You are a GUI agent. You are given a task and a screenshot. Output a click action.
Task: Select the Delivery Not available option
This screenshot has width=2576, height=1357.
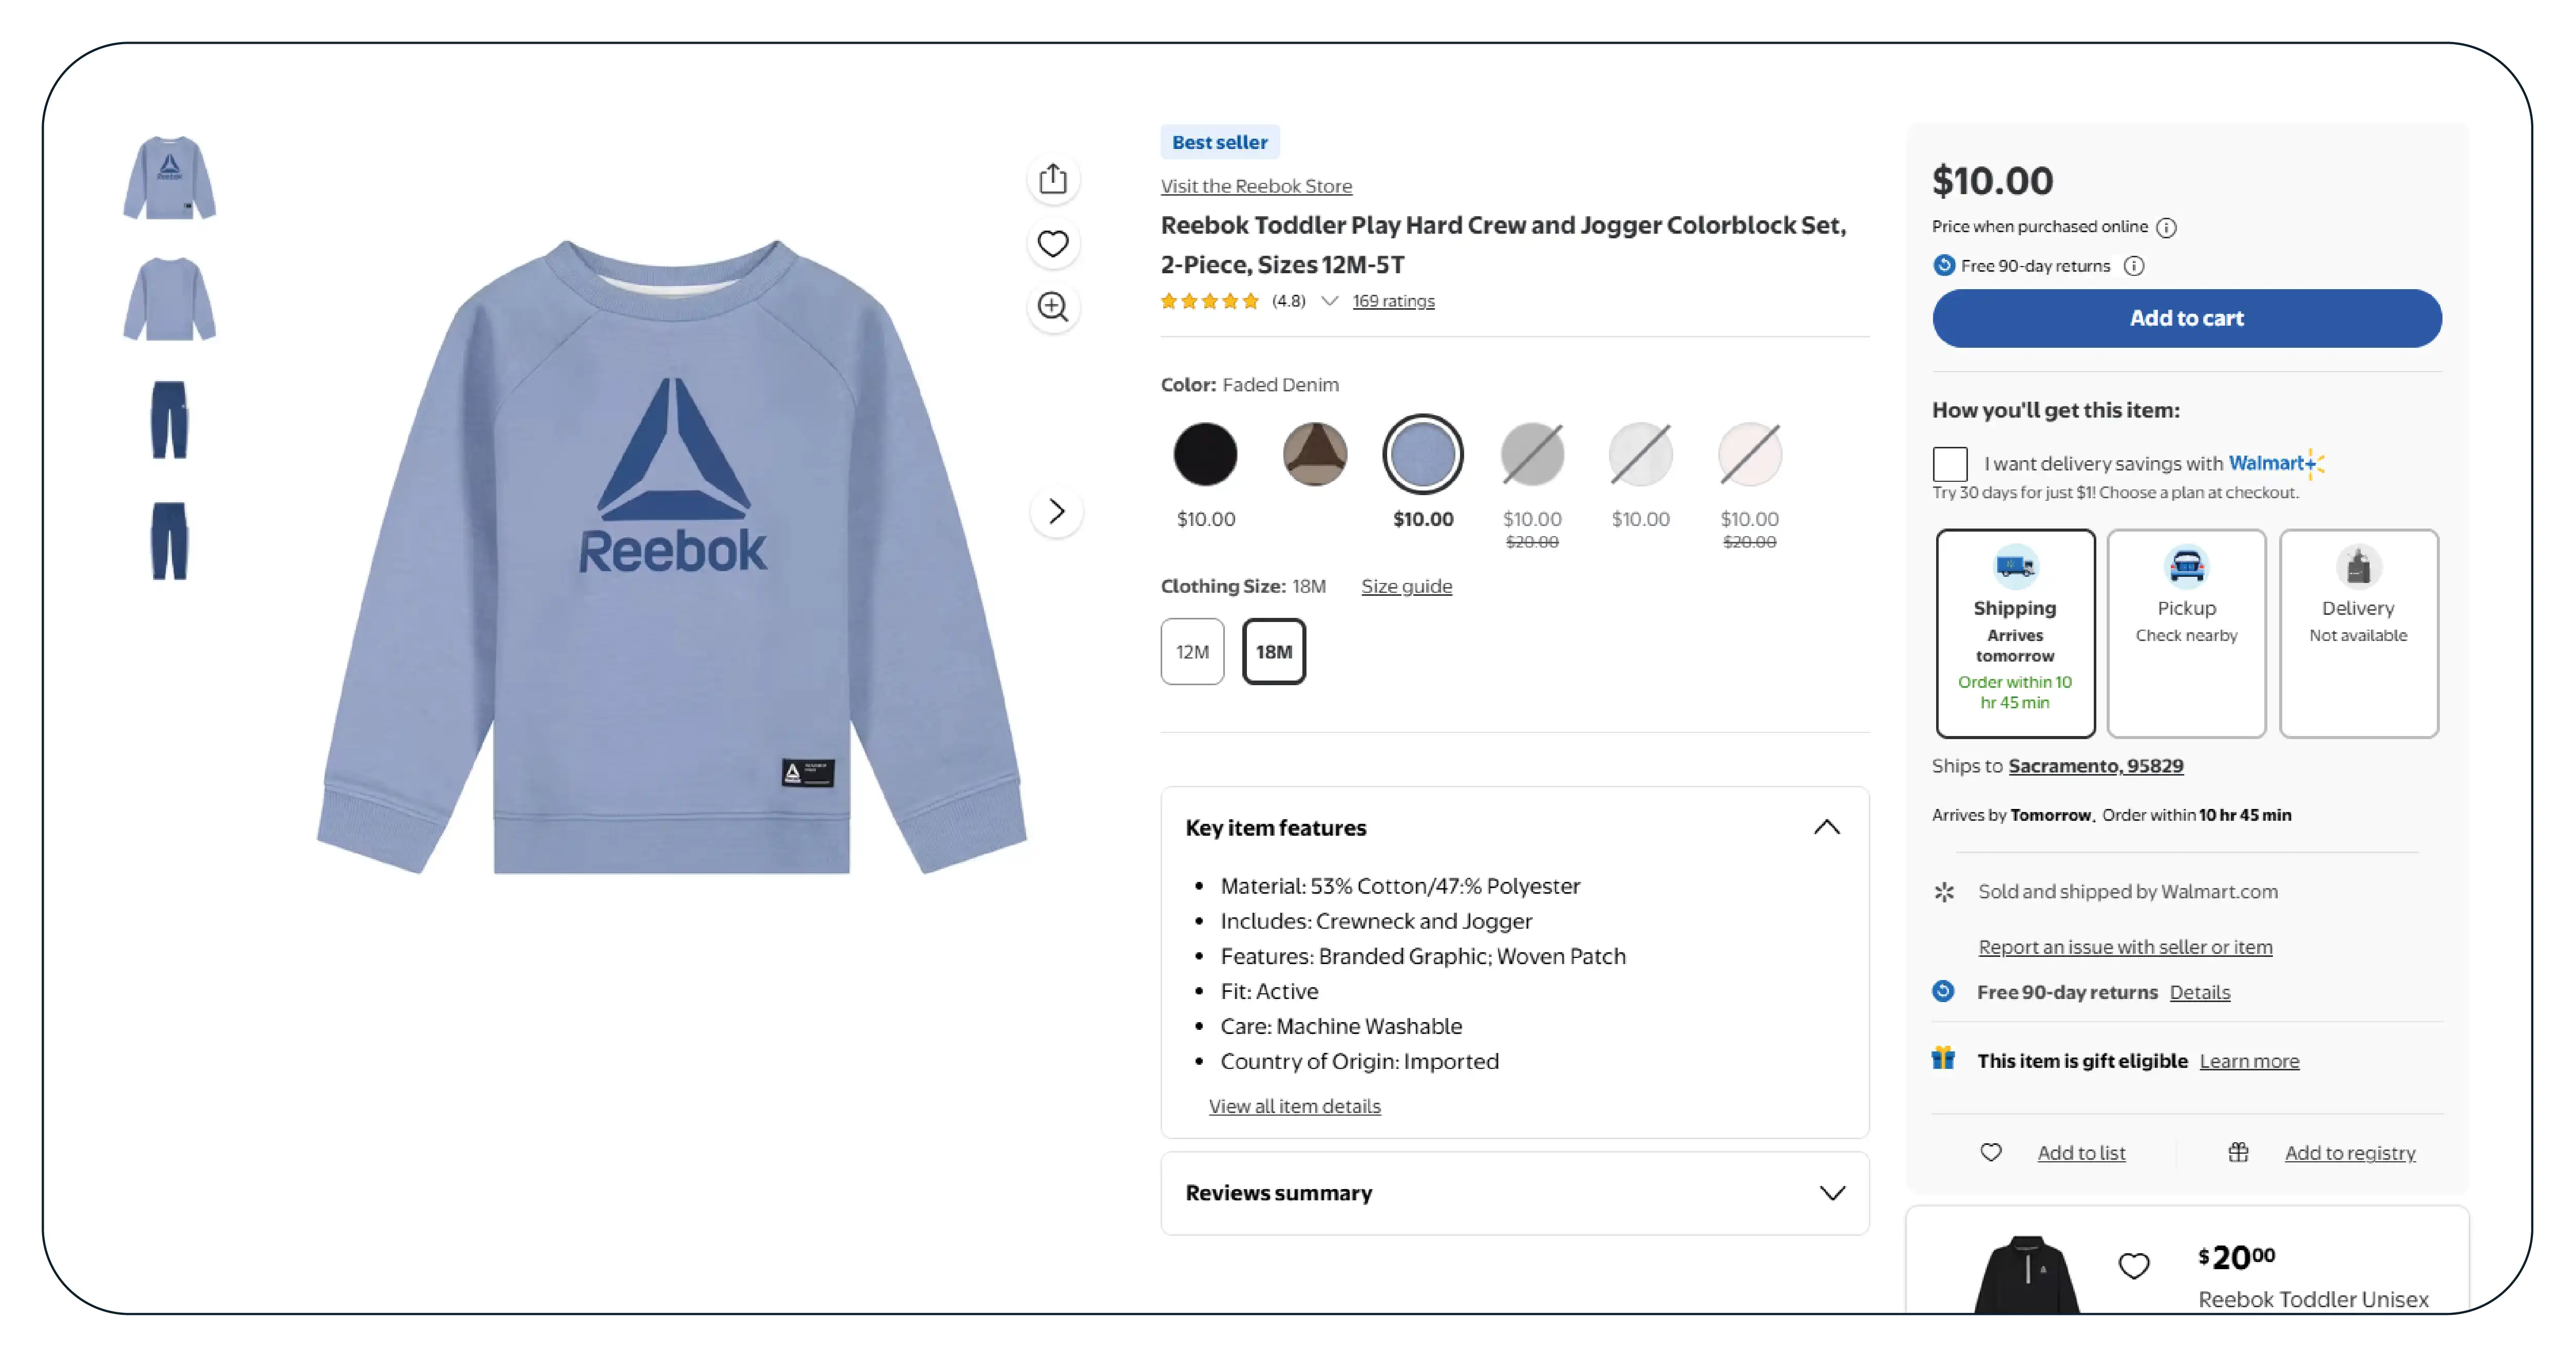tap(2358, 634)
